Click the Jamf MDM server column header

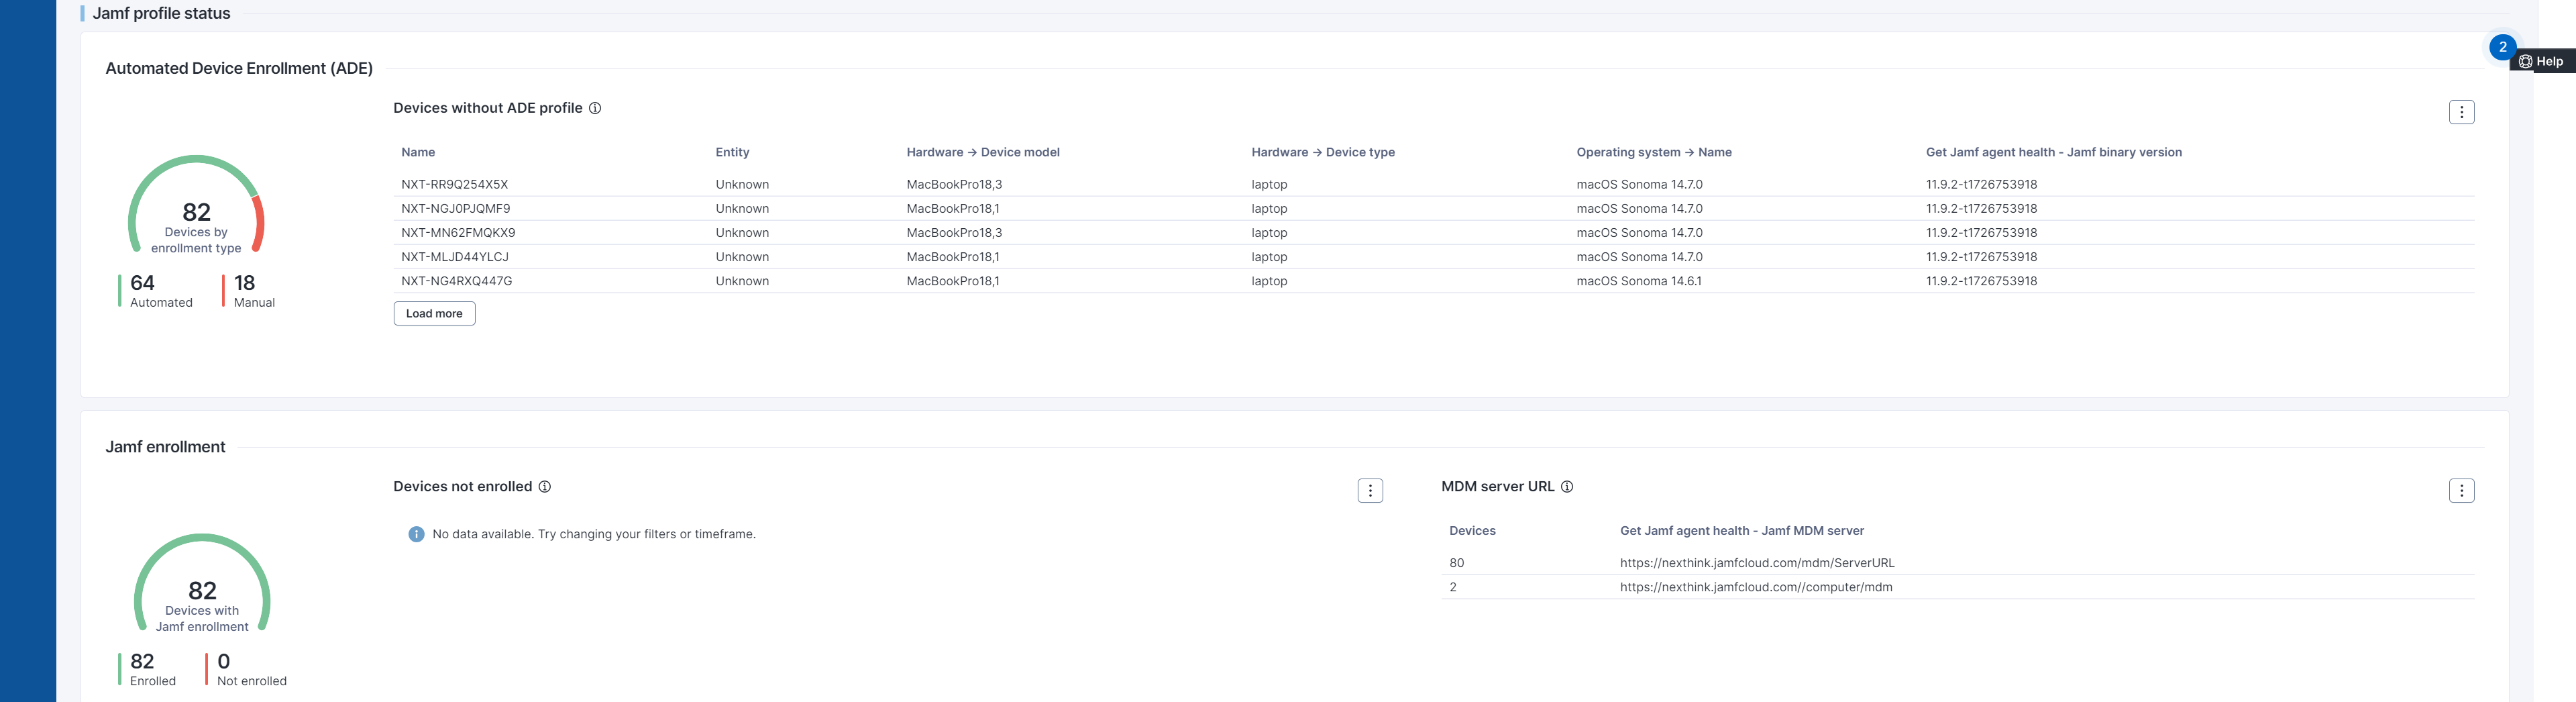1742,531
